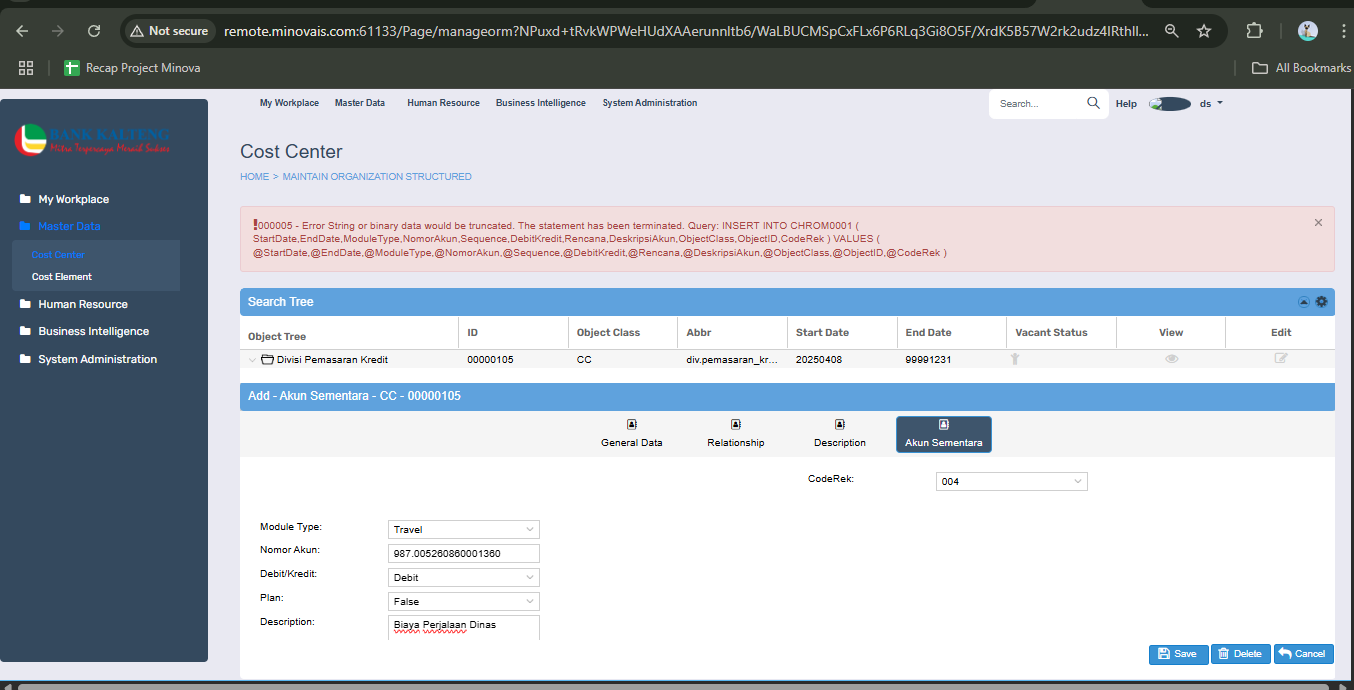Open Recap Project Minova bookmark
Screen dimensions: 1354x690
point(133,68)
